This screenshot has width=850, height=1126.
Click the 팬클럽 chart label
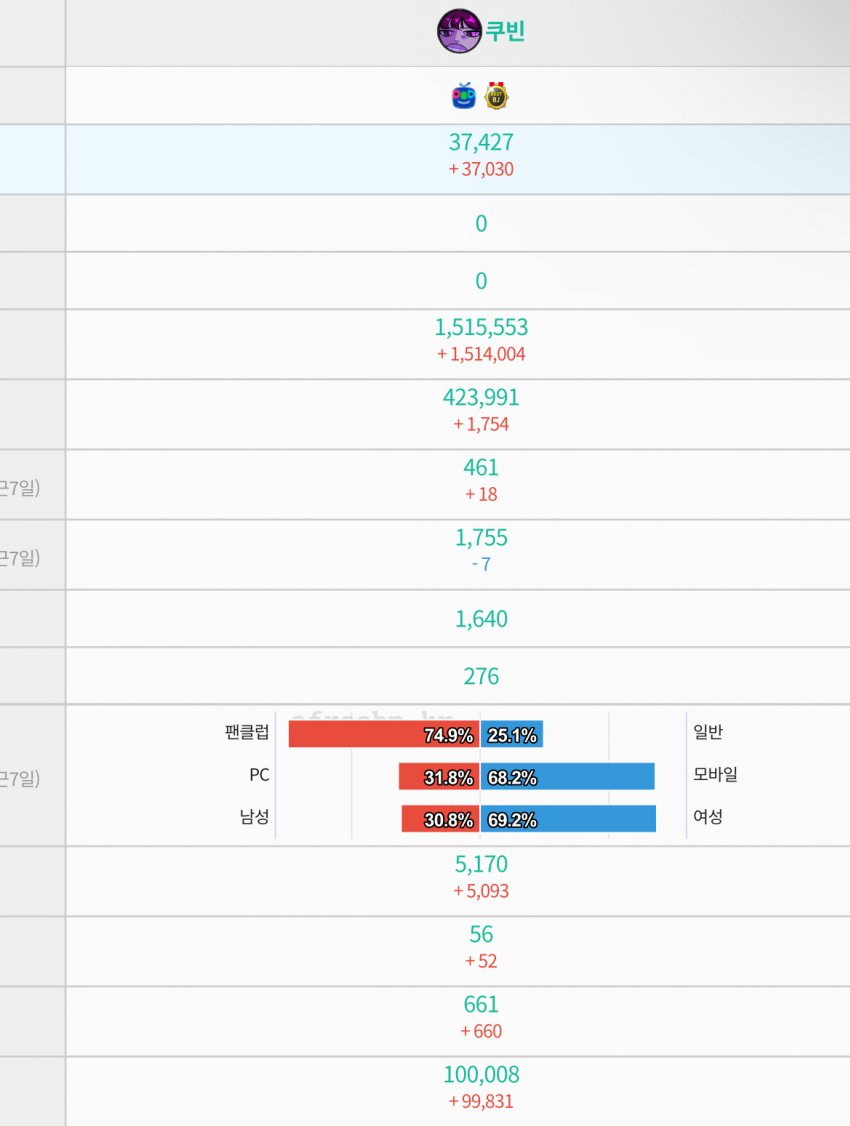tap(247, 732)
